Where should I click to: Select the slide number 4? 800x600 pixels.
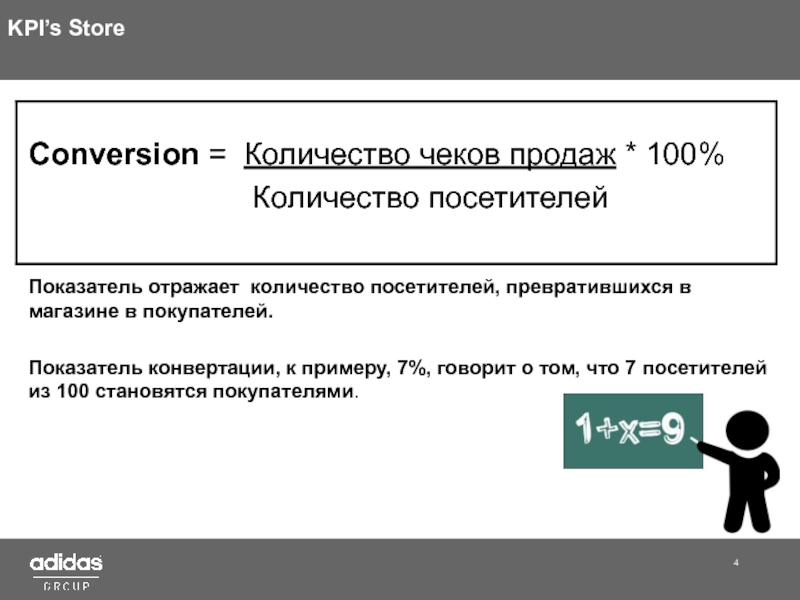[x=736, y=565]
